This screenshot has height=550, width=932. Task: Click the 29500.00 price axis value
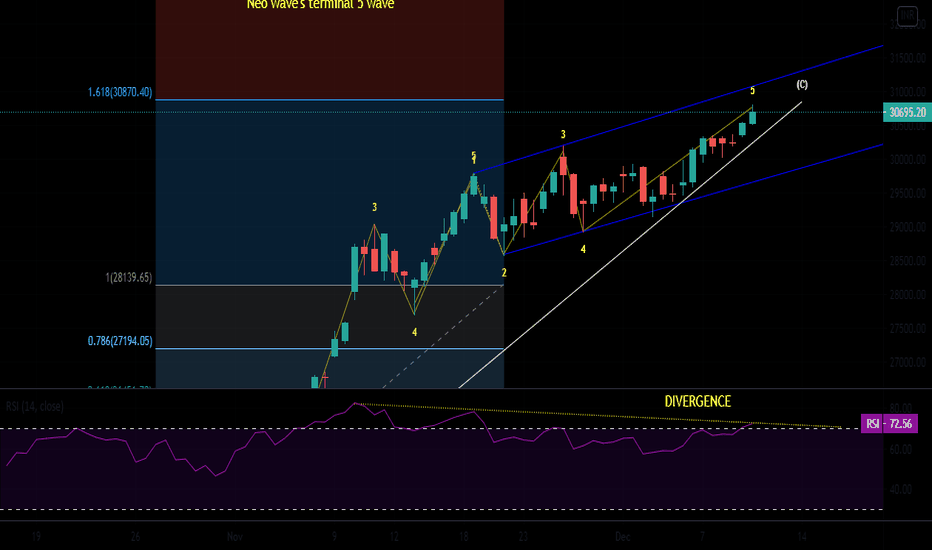pos(908,193)
